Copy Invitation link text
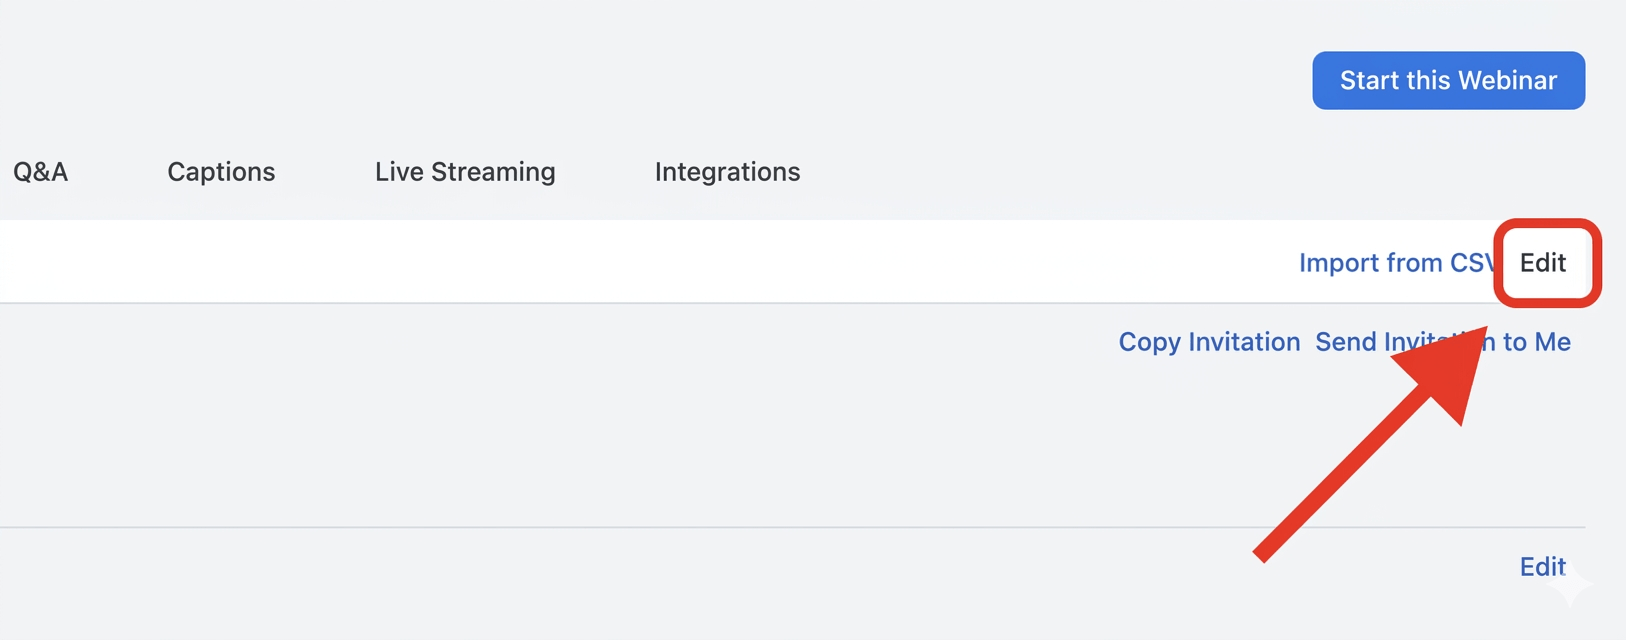This screenshot has height=640, width=1626. tap(1208, 342)
